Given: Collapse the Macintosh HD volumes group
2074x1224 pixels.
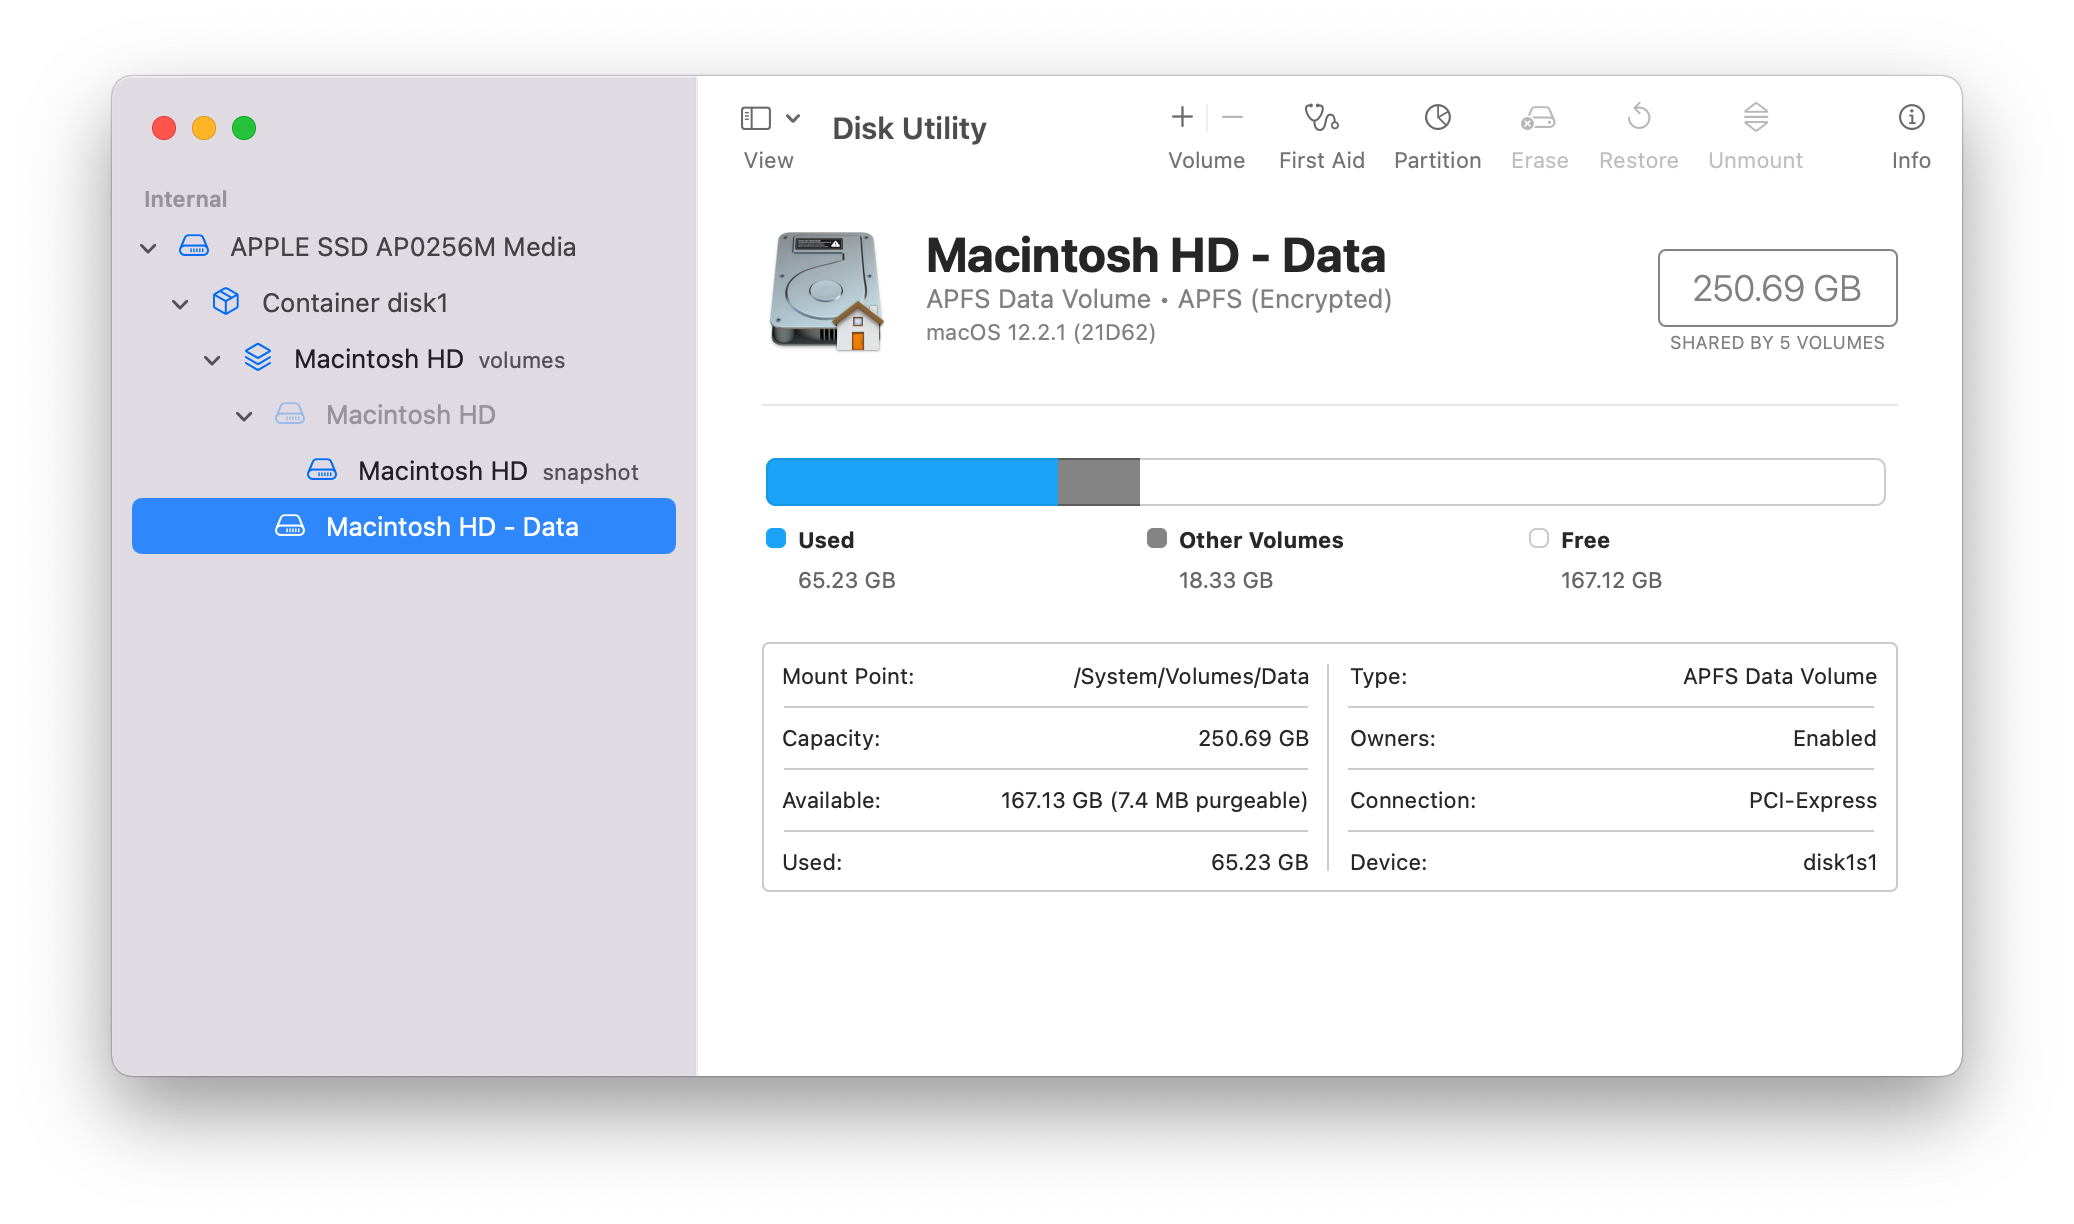Looking at the screenshot, I should pyautogui.click(x=212, y=360).
